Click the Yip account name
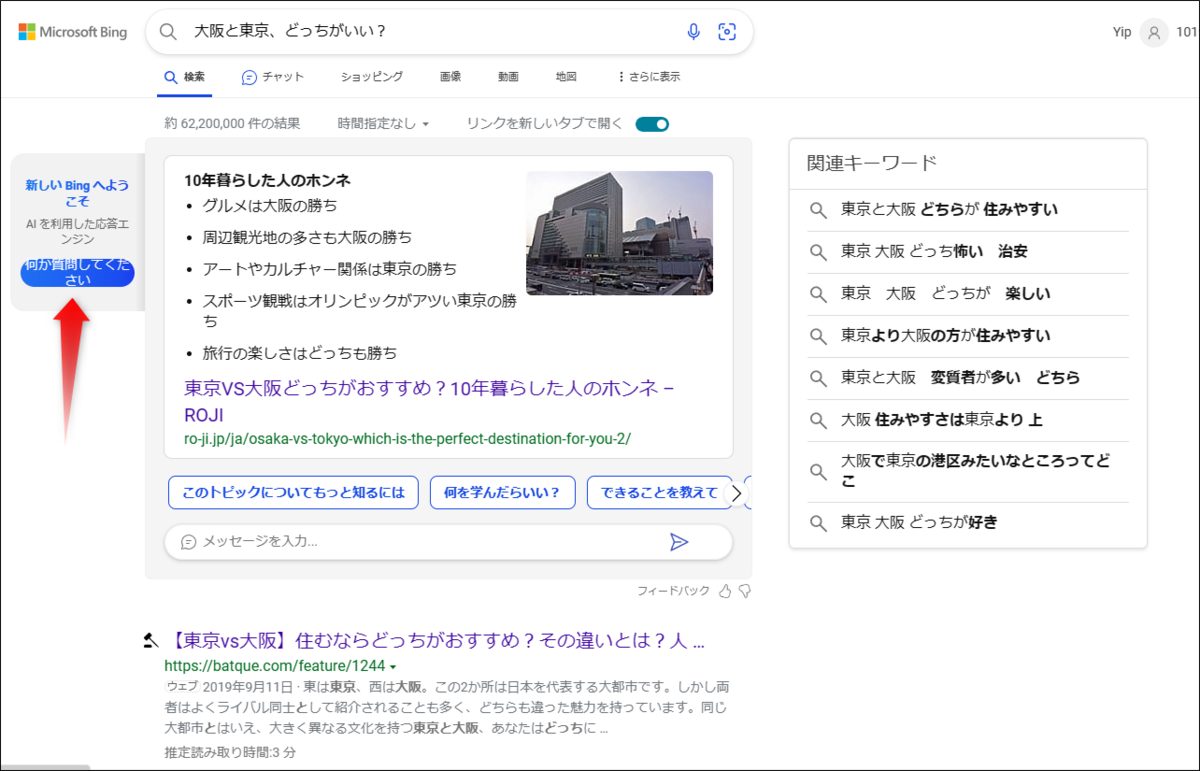Image resolution: width=1200 pixels, height=771 pixels. tap(1122, 32)
